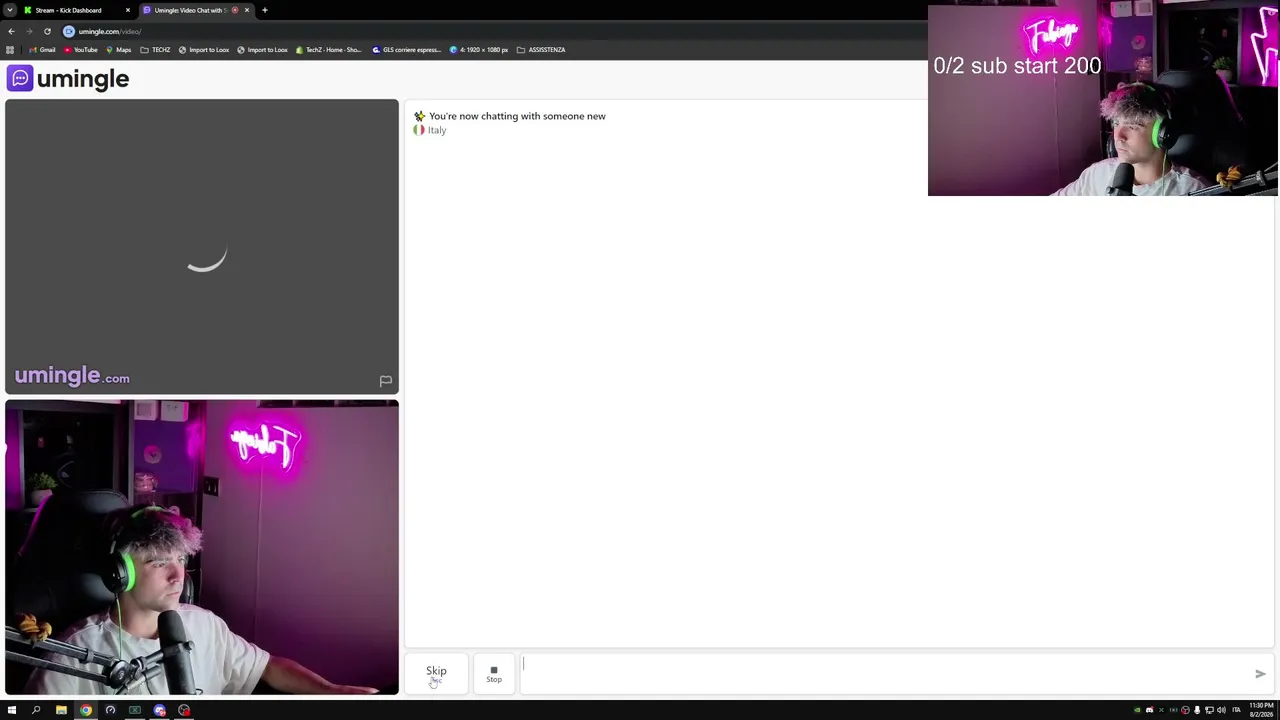
Task: Click the Umingle logo
Action: 68,78
